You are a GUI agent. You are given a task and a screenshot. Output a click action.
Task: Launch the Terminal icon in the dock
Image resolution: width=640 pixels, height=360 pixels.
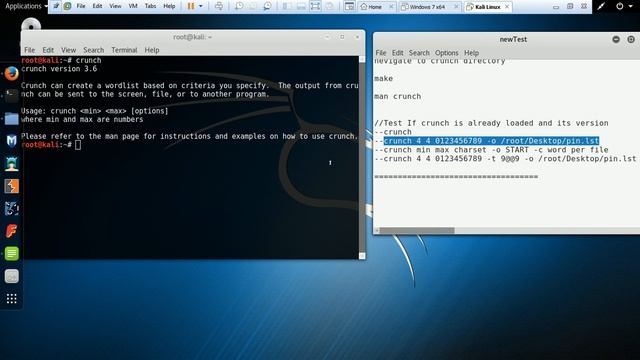pyautogui.click(x=11, y=96)
